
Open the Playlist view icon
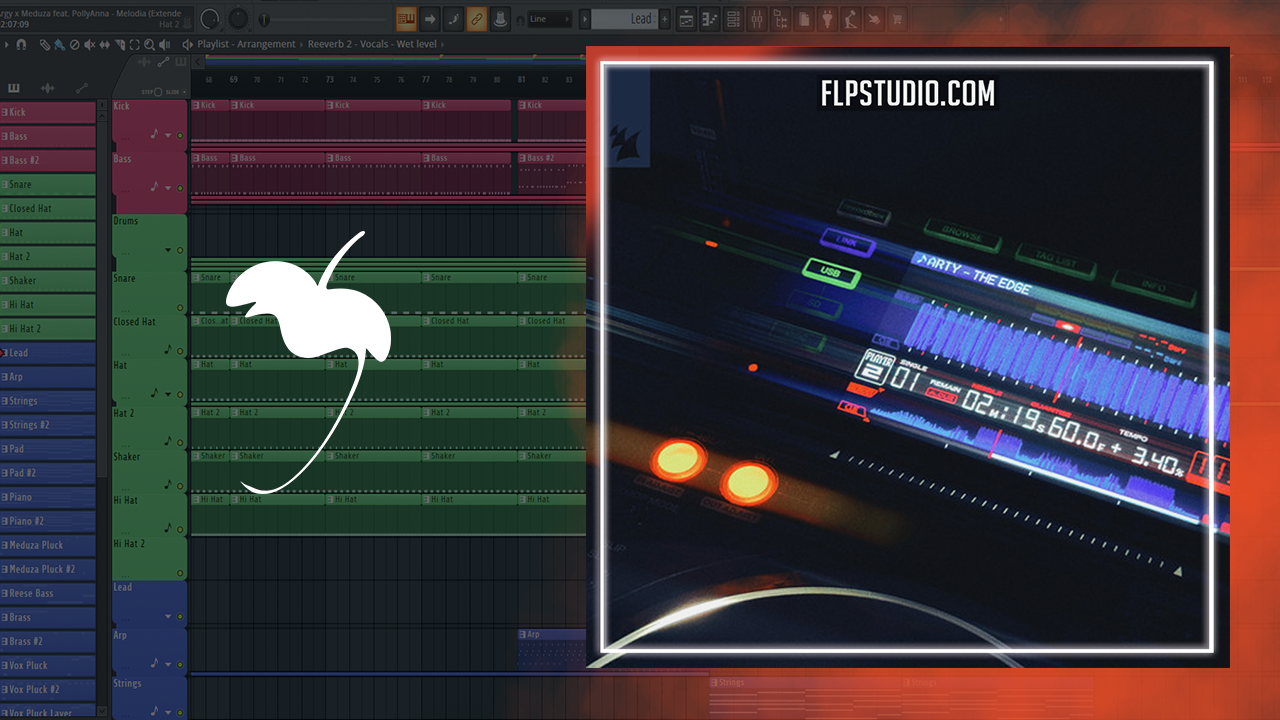687,19
